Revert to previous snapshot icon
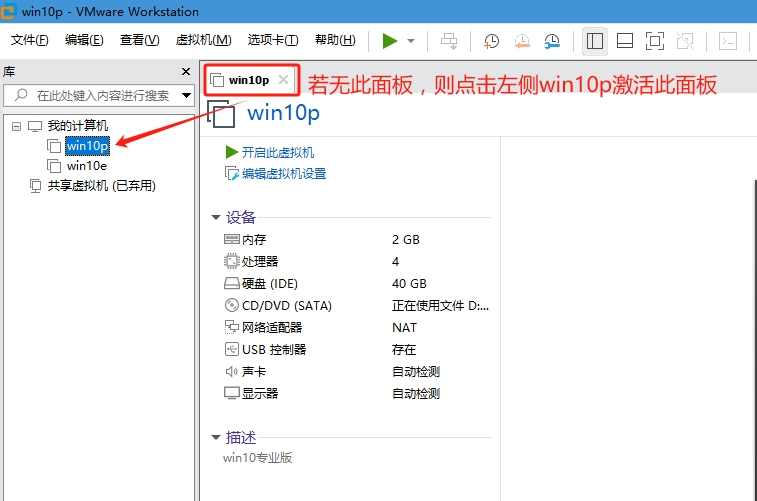 [521, 41]
